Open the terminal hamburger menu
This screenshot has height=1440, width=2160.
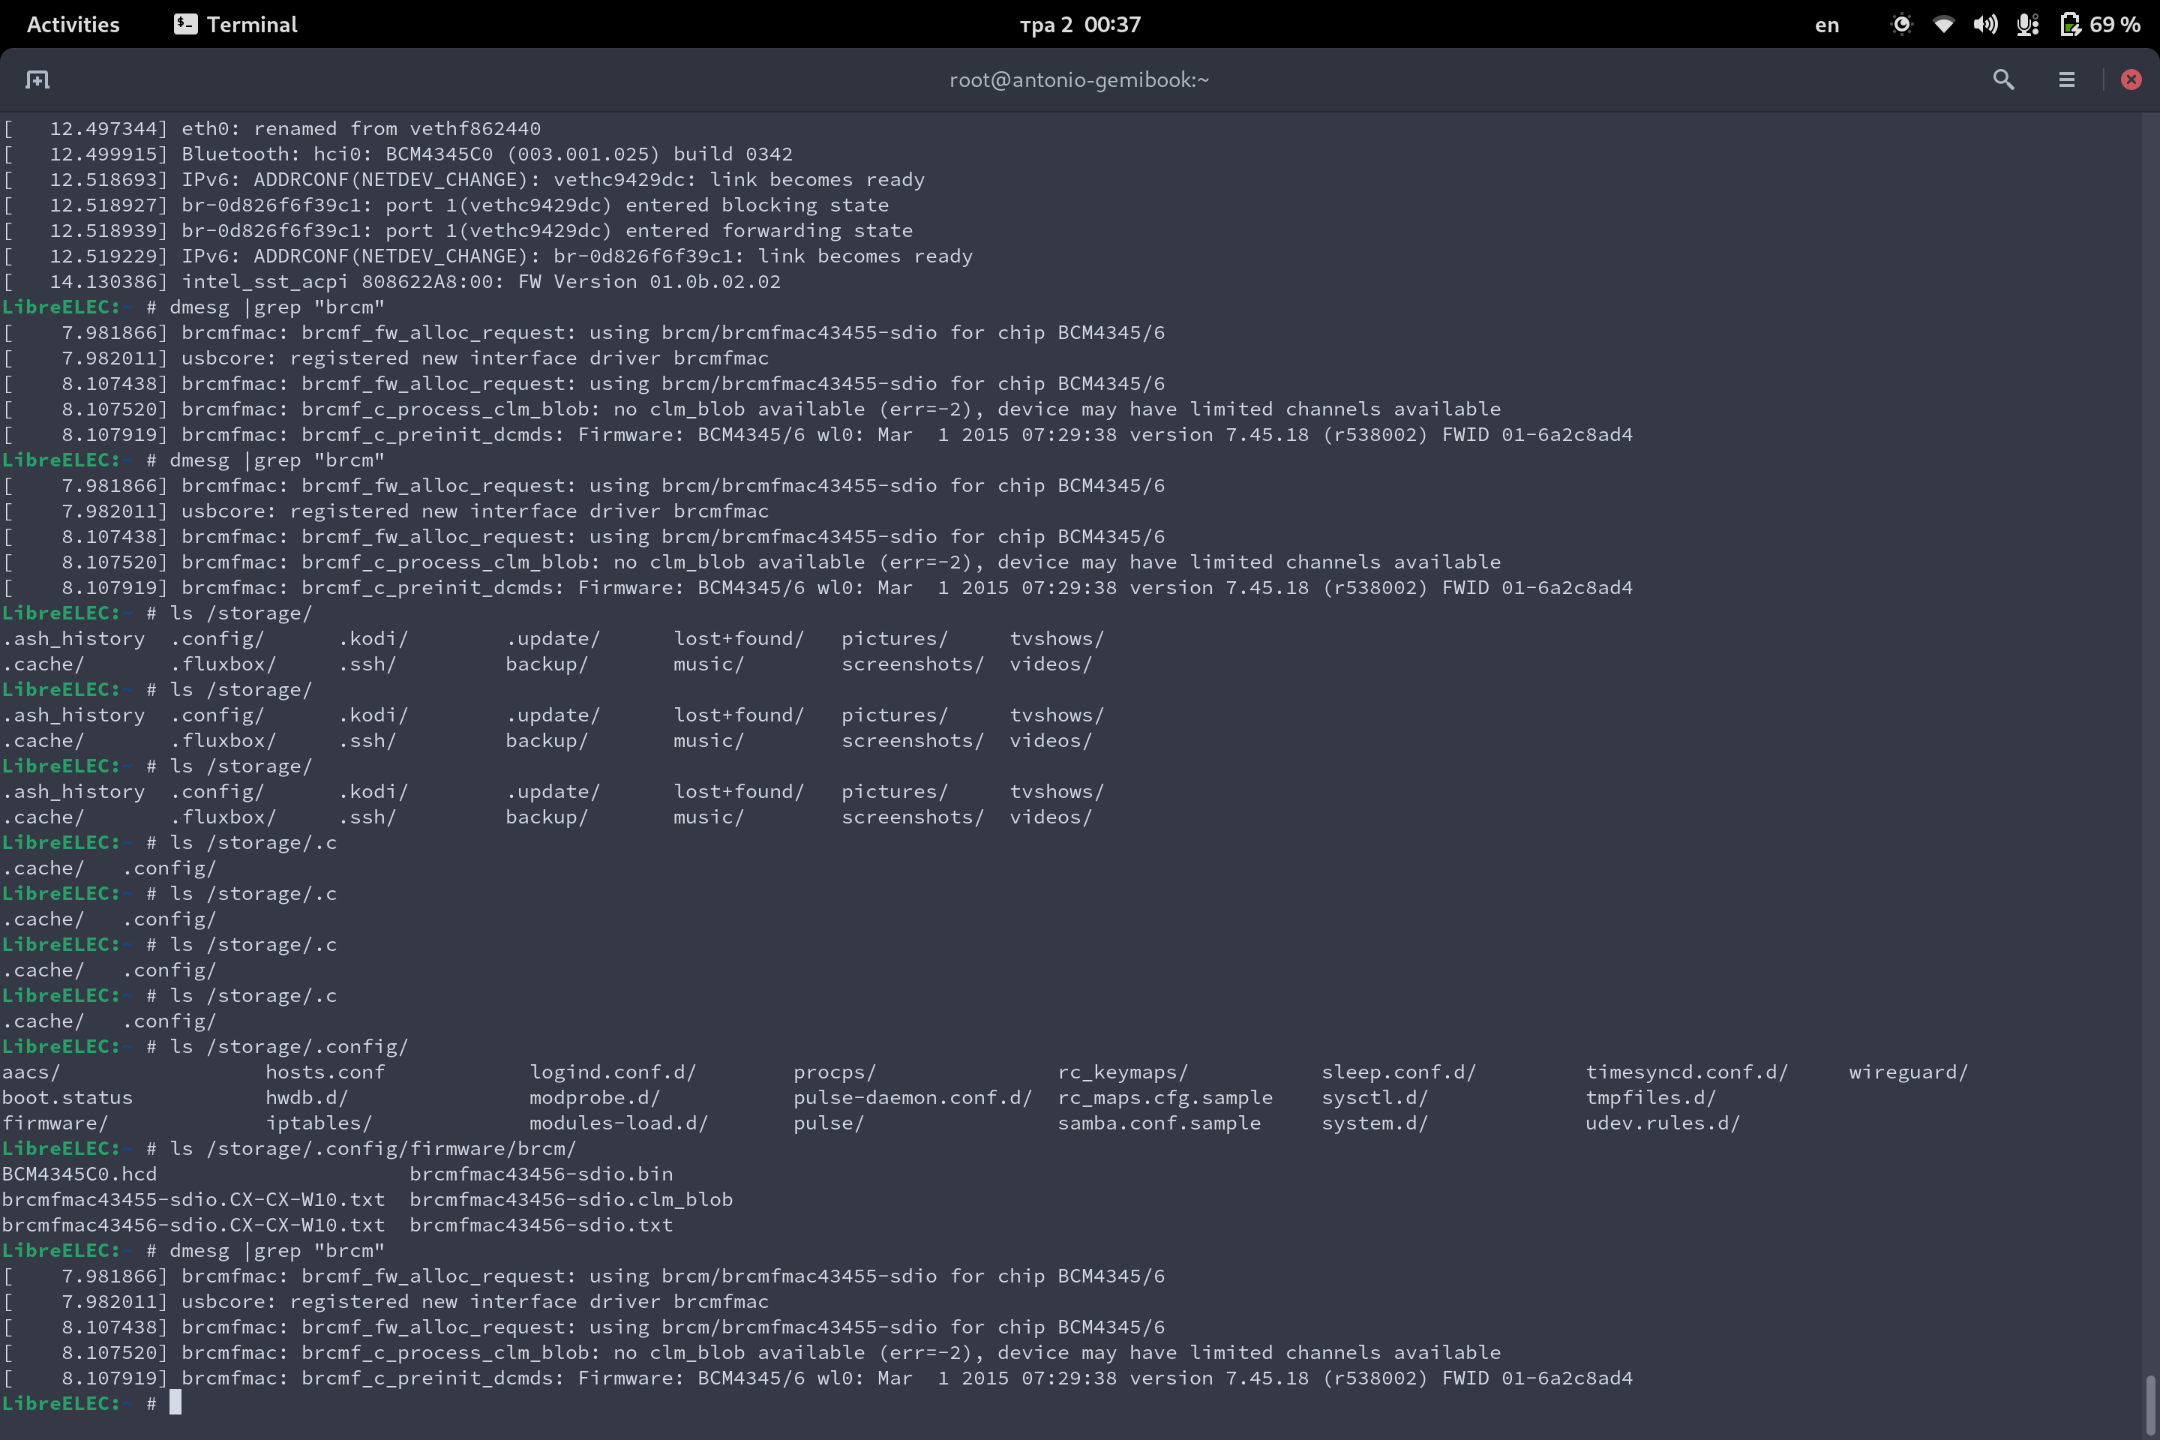2067,80
